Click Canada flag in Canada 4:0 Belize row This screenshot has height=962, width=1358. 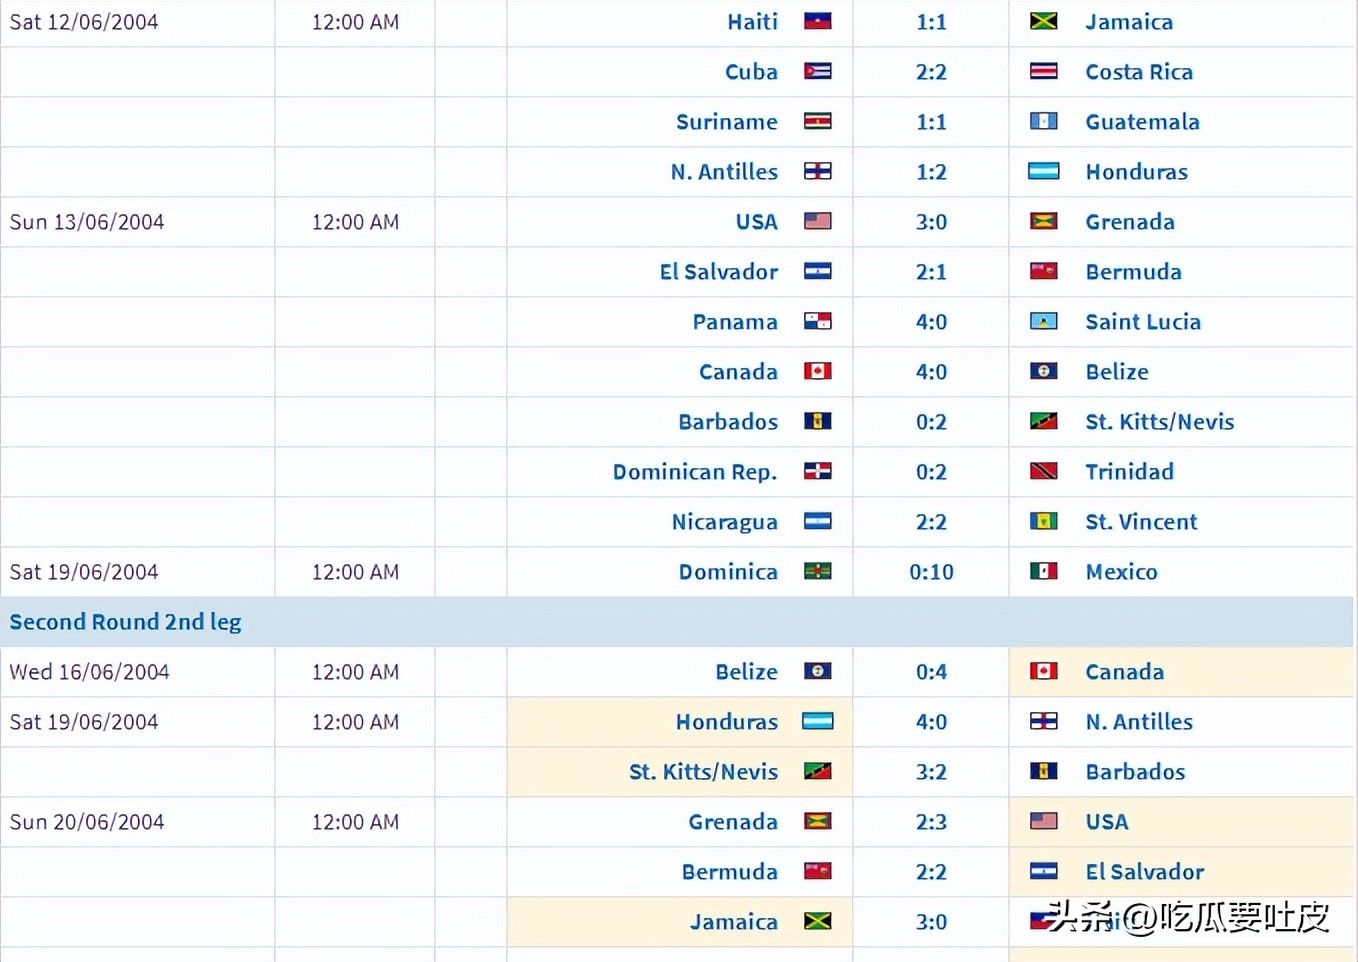coord(817,371)
